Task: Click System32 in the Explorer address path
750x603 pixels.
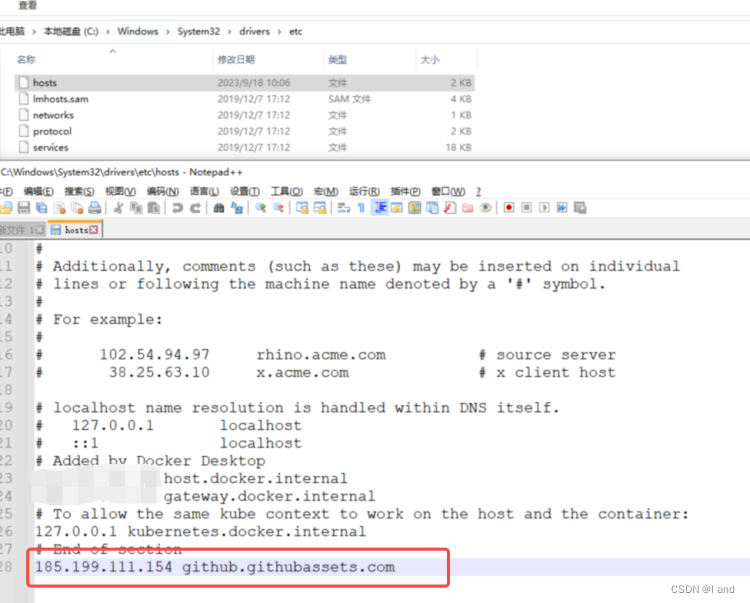Action: 199,32
